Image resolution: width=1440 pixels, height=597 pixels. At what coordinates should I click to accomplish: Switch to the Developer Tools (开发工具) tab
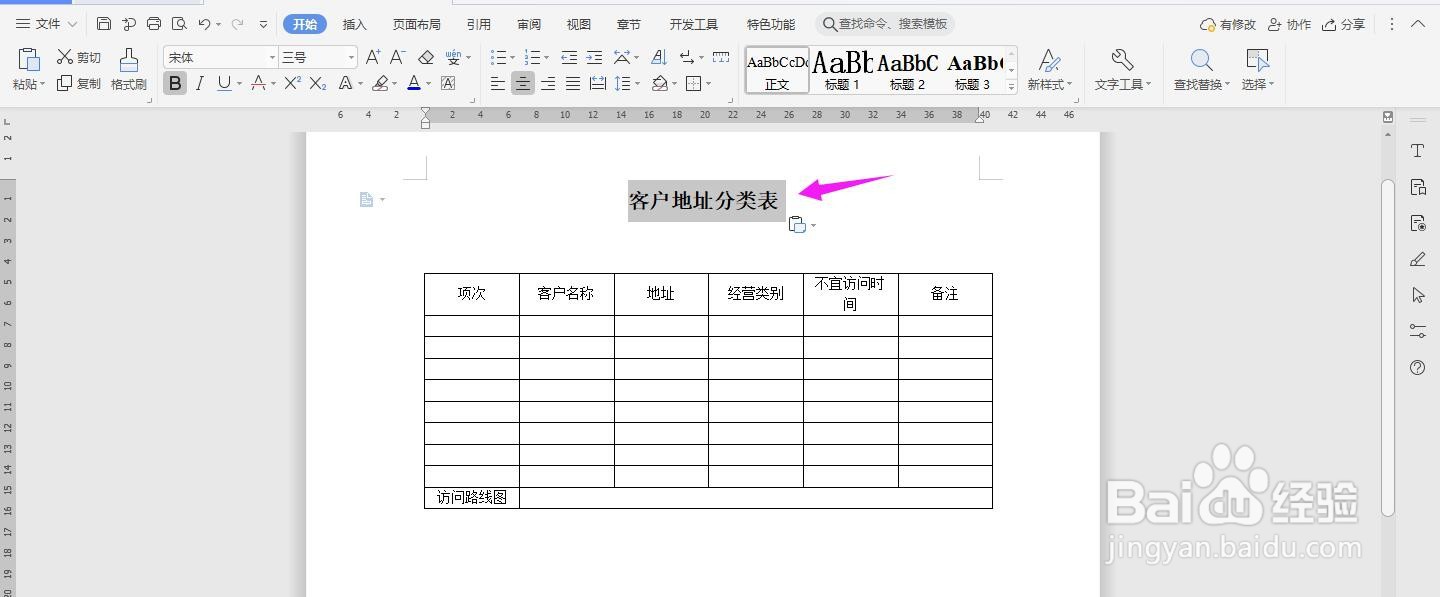[693, 24]
